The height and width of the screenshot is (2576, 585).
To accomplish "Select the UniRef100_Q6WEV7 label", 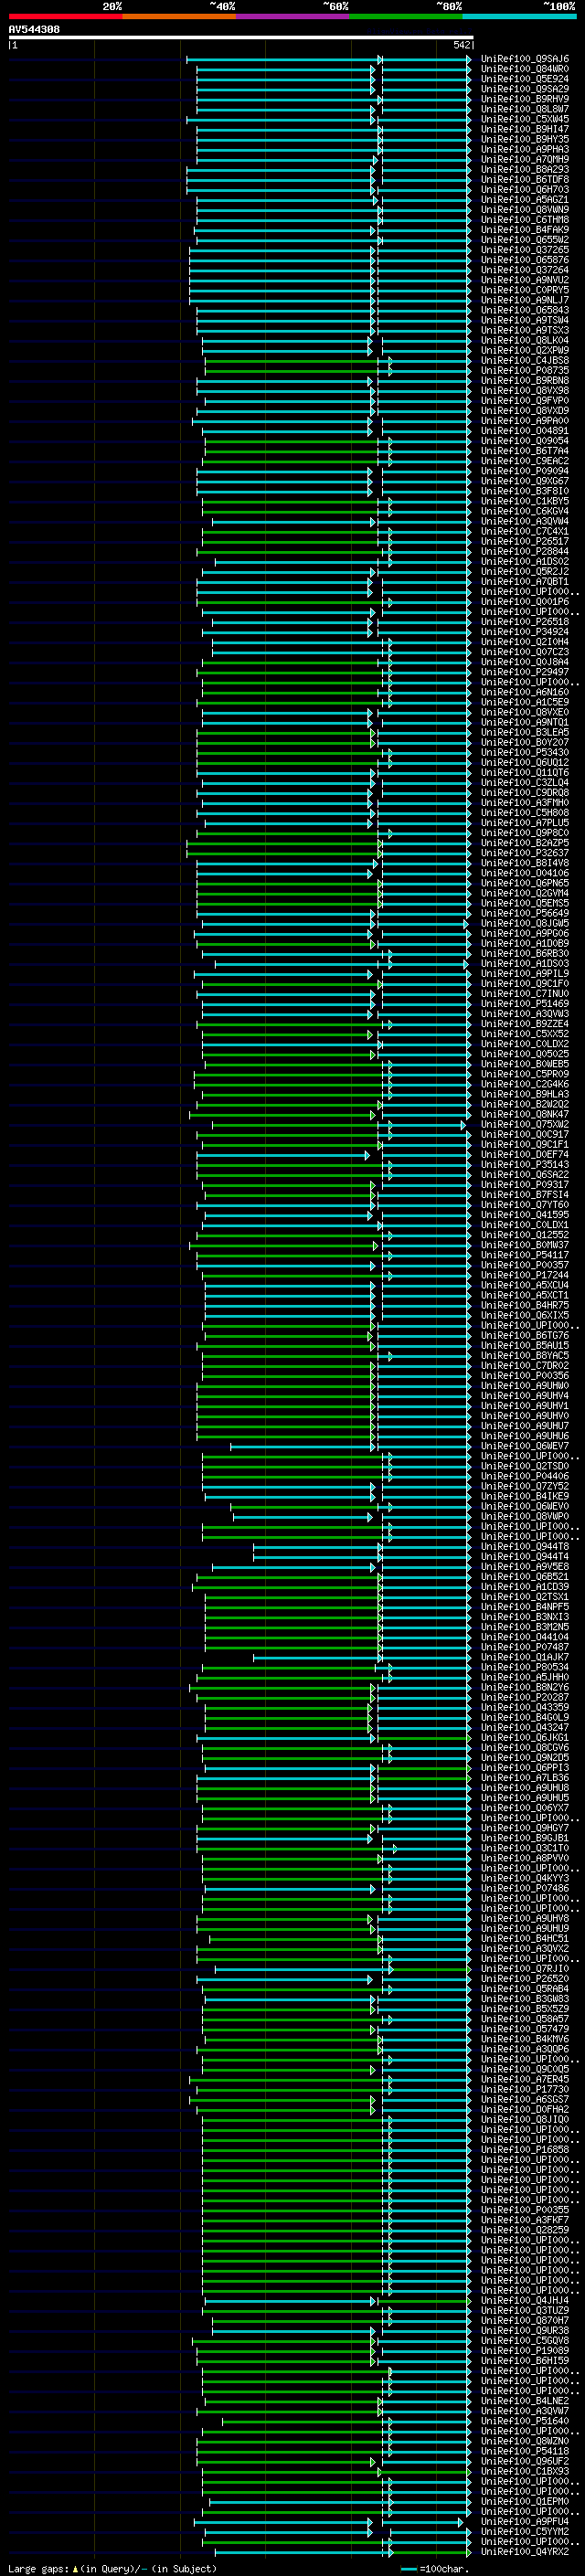I will tap(525, 1446).
